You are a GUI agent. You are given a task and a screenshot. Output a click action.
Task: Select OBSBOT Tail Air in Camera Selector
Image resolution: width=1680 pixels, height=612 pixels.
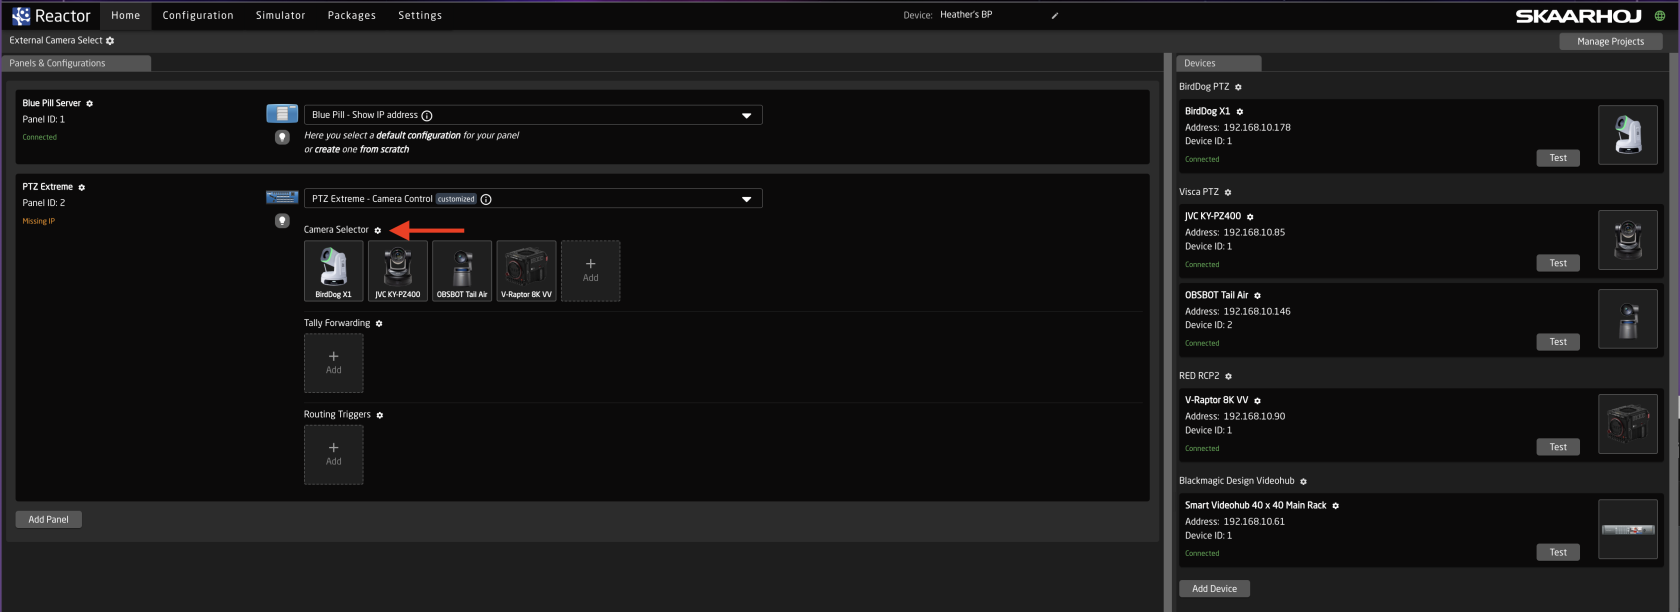[x=462, y=271]
